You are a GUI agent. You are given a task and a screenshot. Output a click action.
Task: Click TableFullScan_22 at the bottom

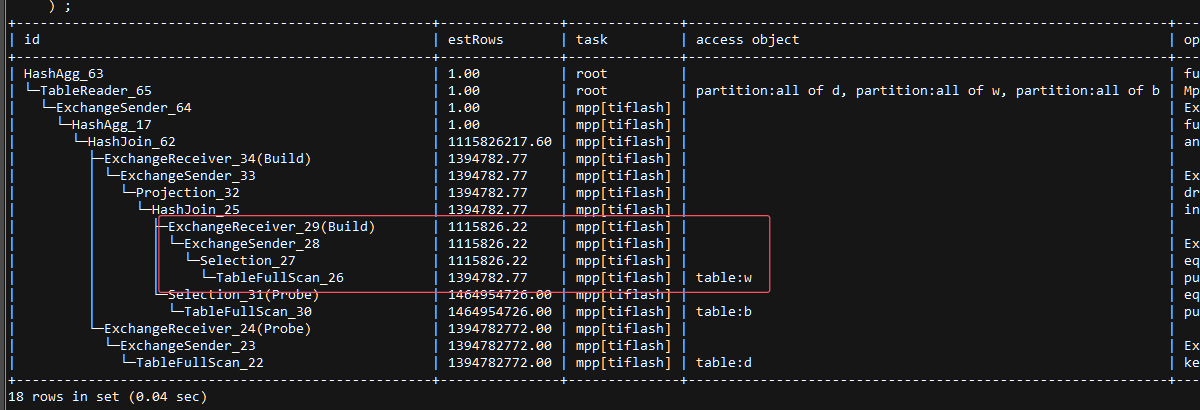click(x=200, y=363)
